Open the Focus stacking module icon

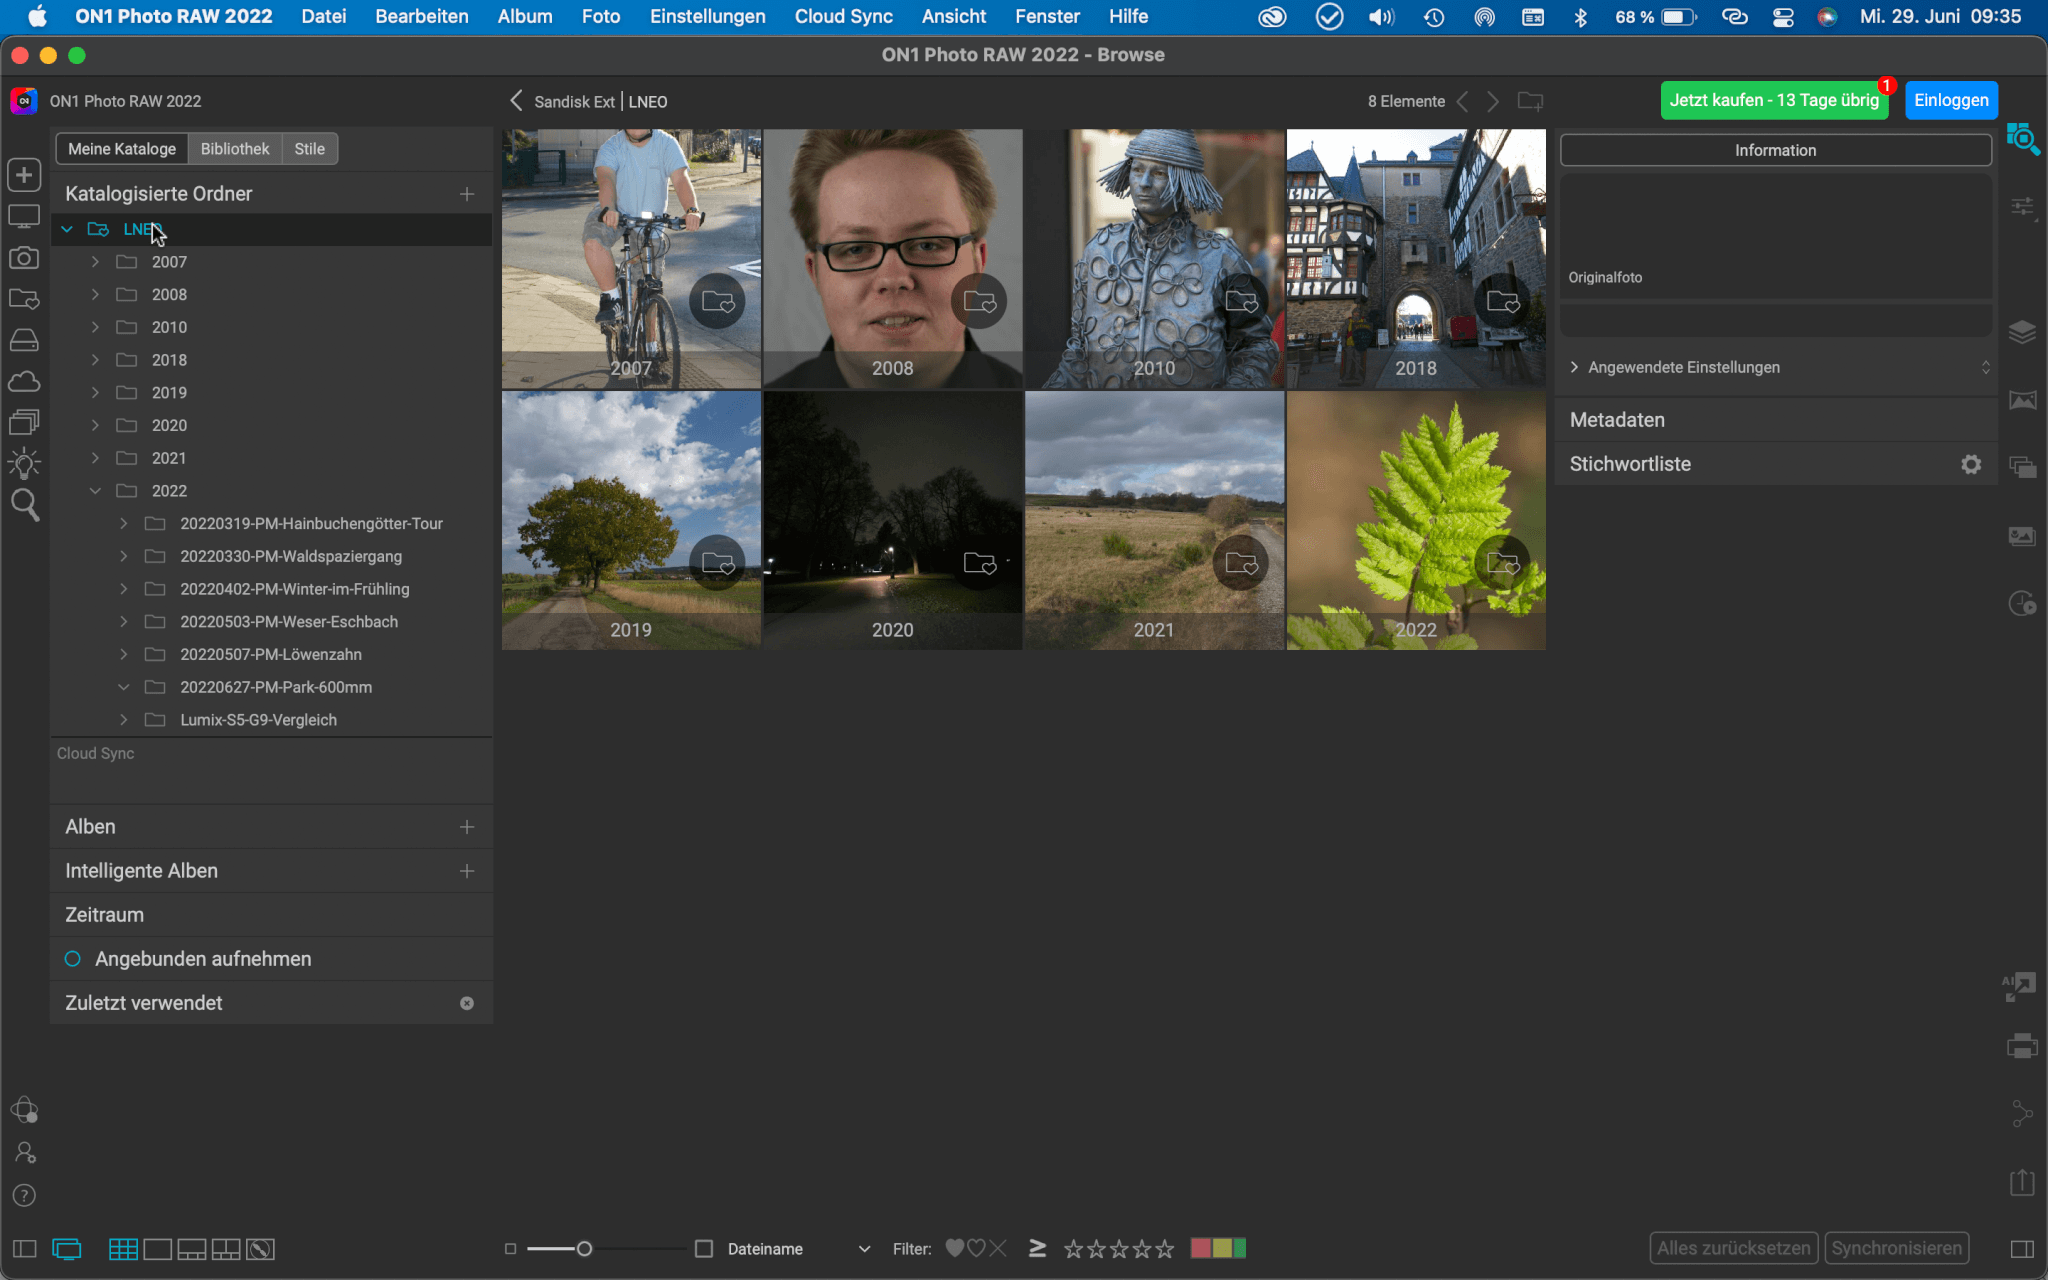pyautogui.click(x=2022, y=537)
